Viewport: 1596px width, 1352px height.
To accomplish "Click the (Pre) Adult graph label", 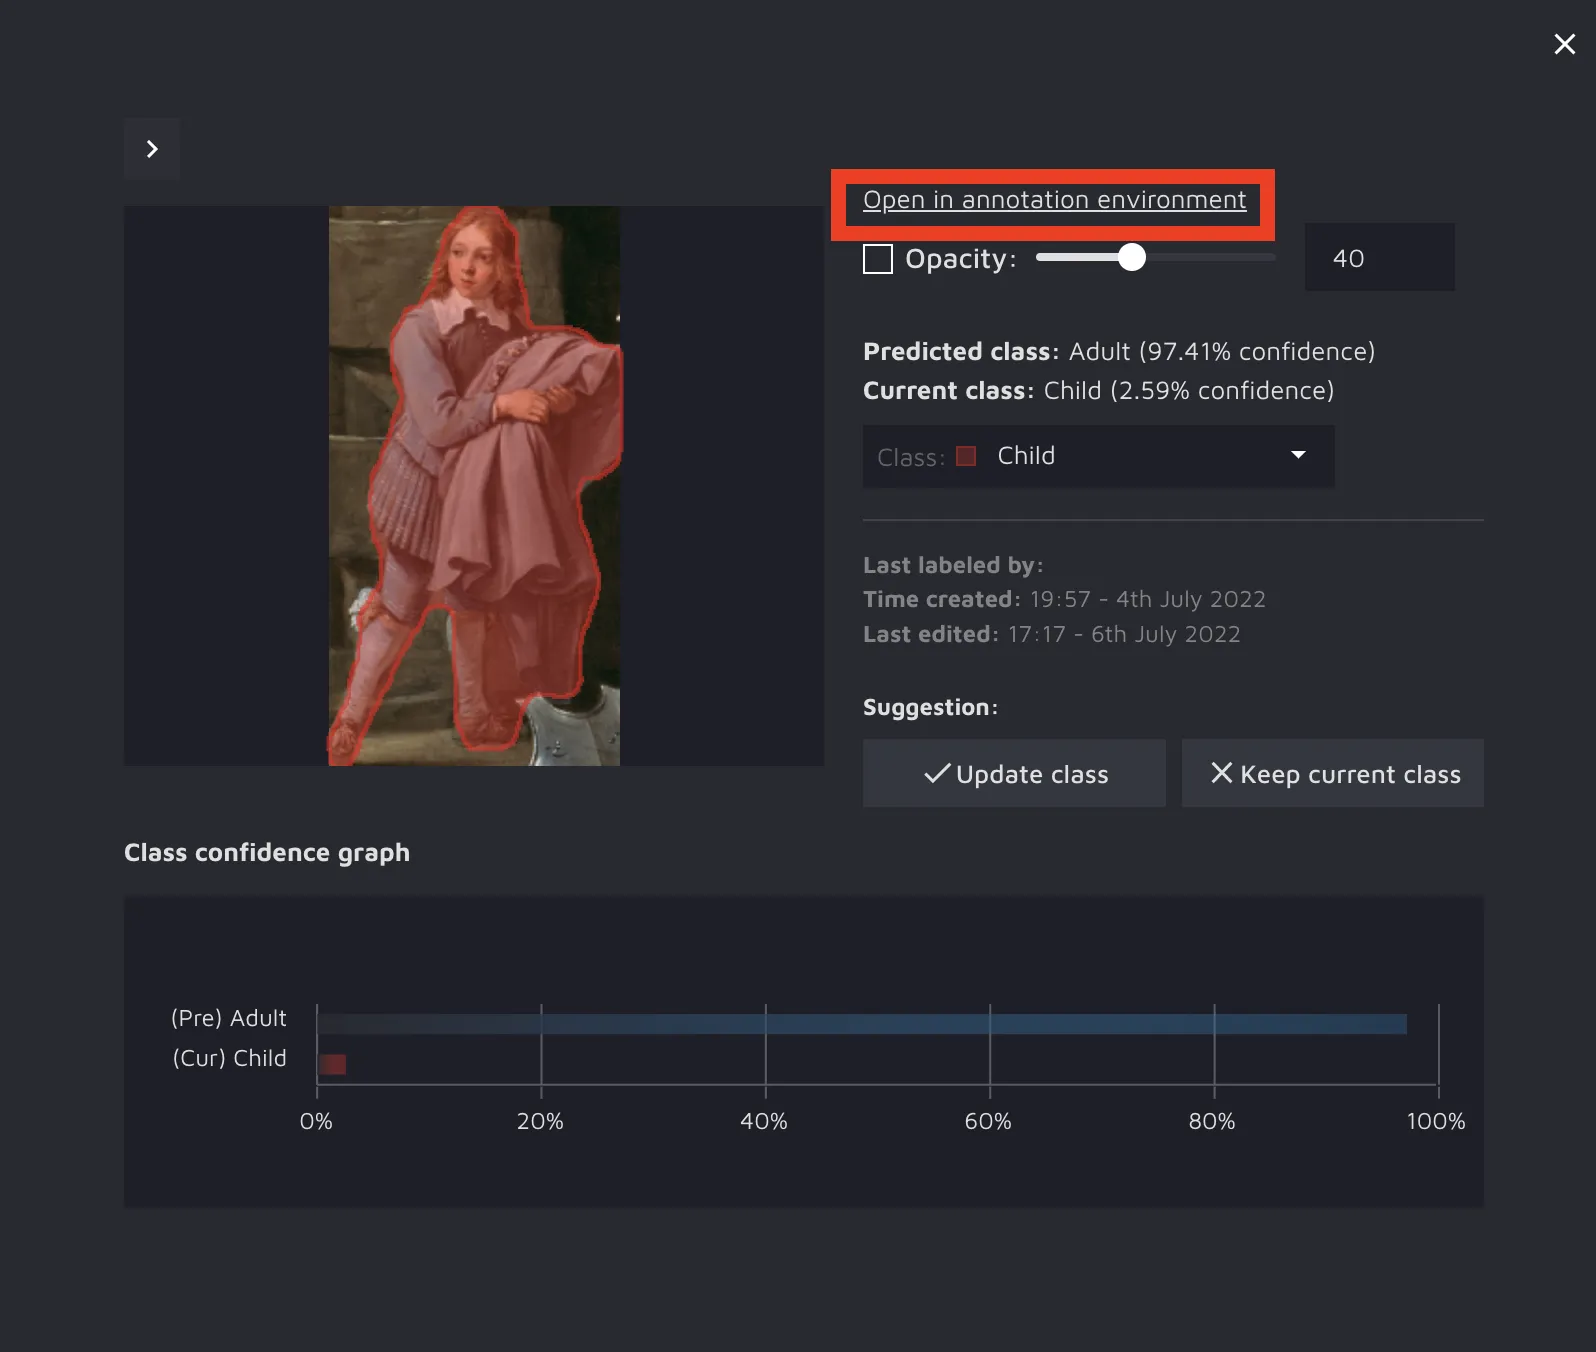I will 229,1018.
